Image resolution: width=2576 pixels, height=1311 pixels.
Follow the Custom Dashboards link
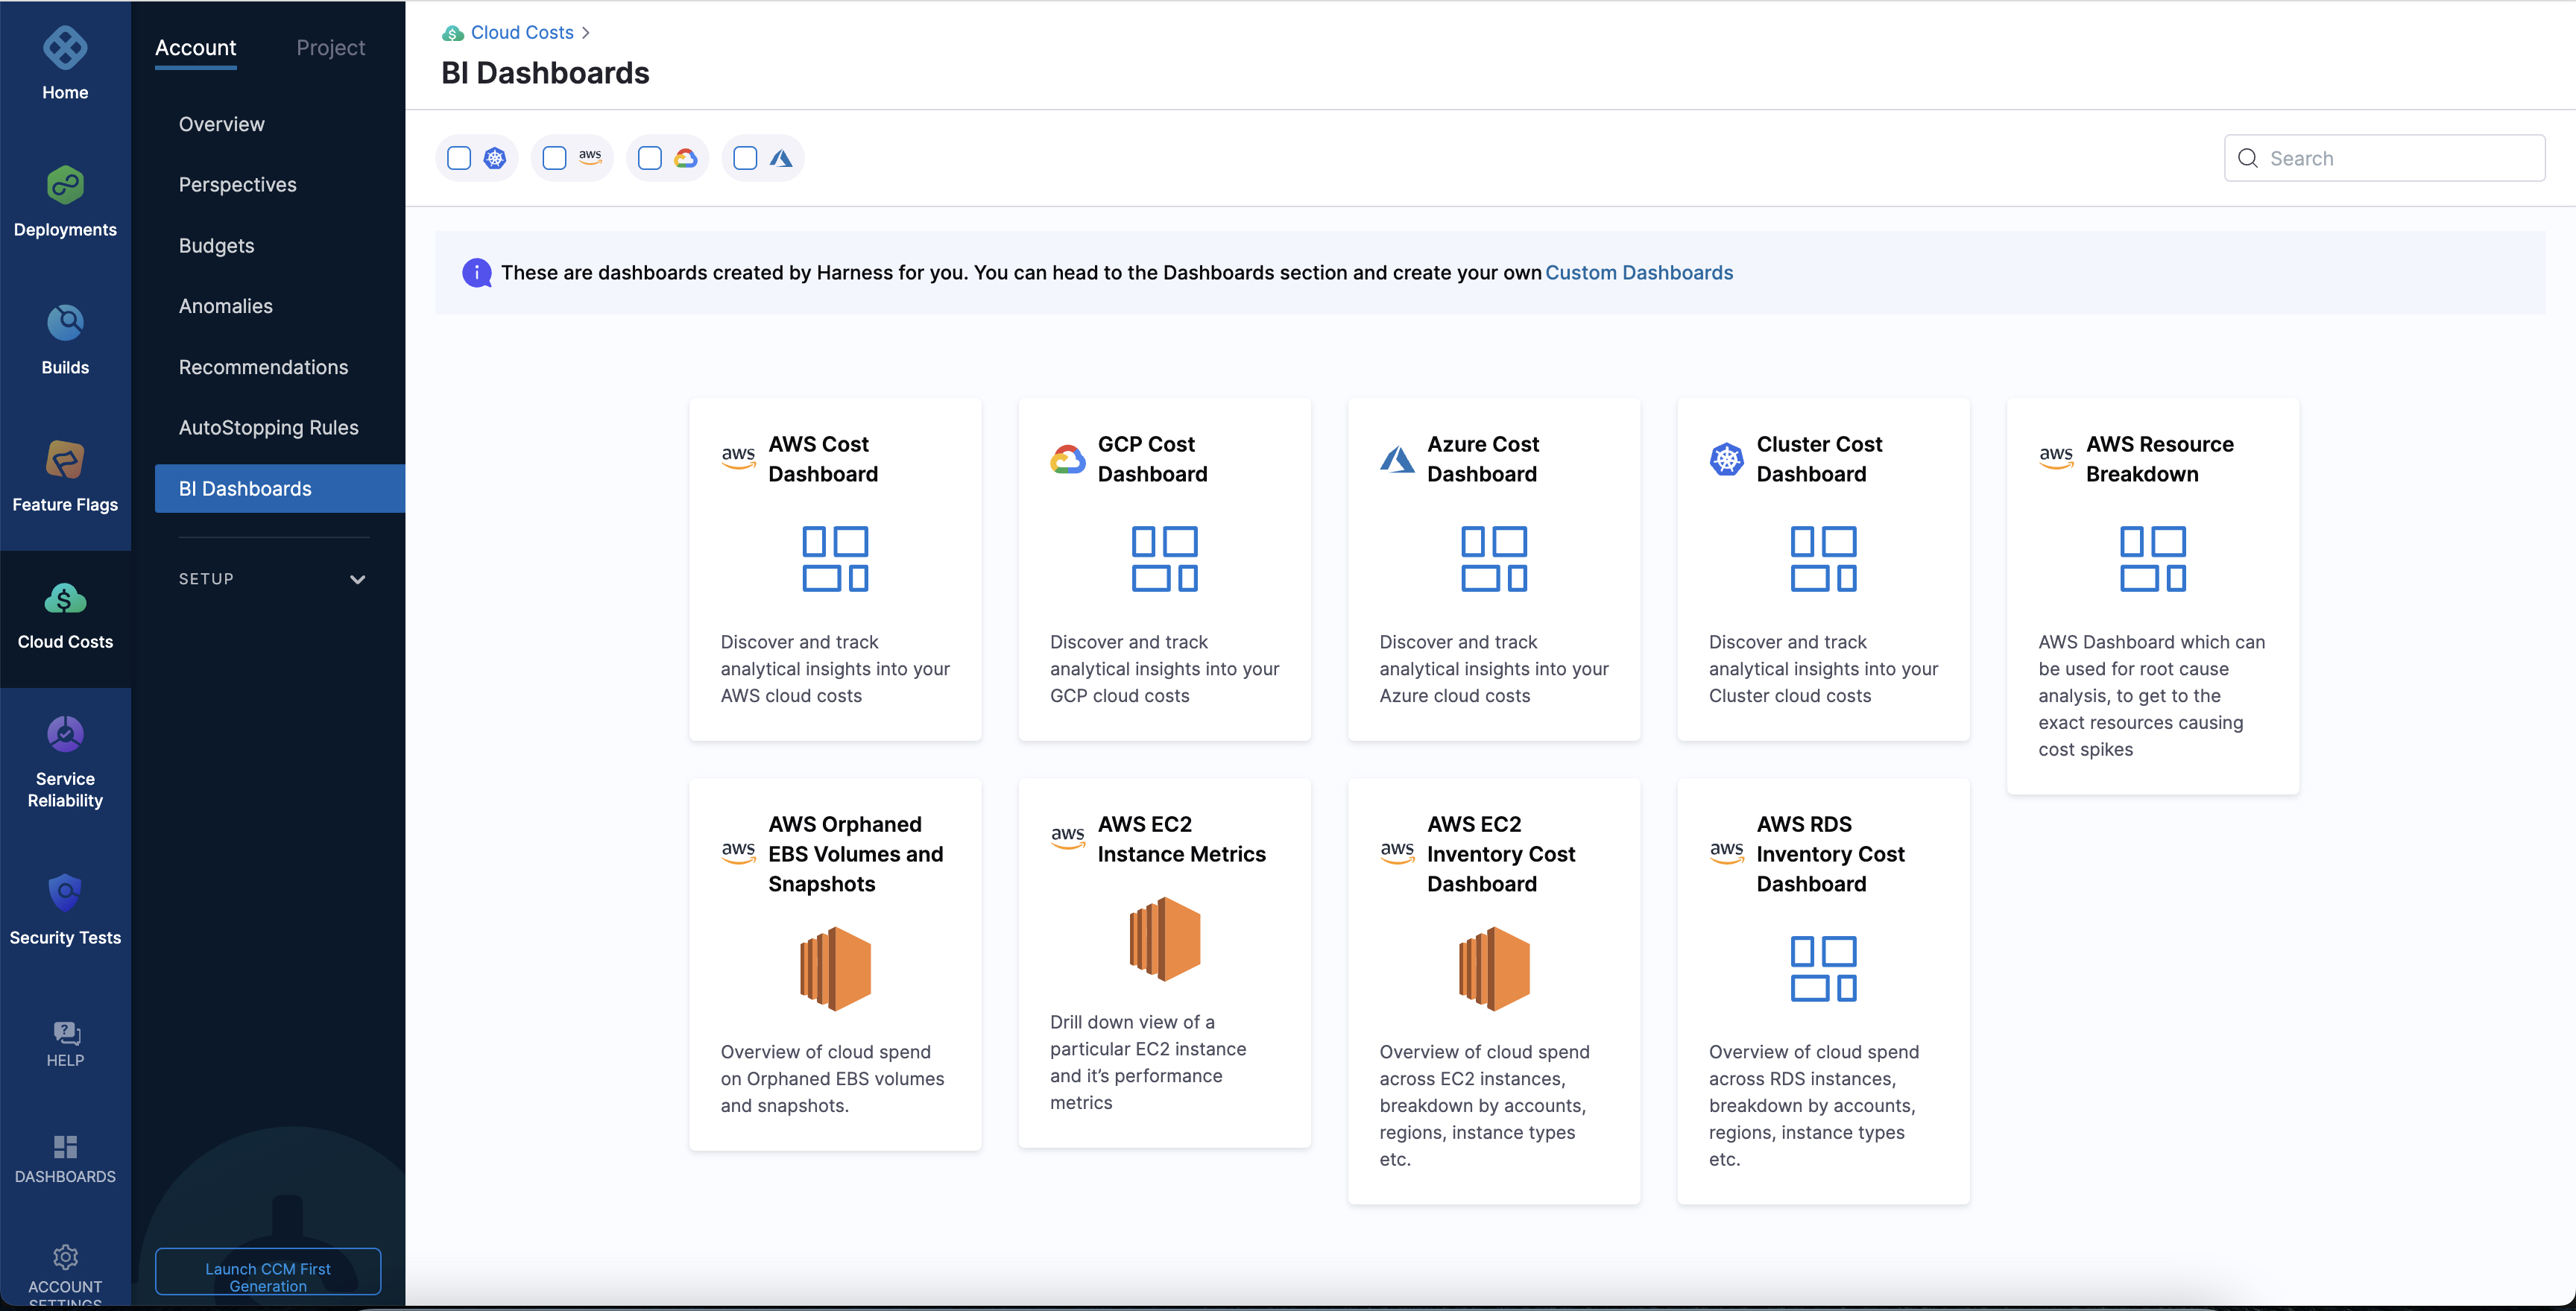pos(1638,273)
